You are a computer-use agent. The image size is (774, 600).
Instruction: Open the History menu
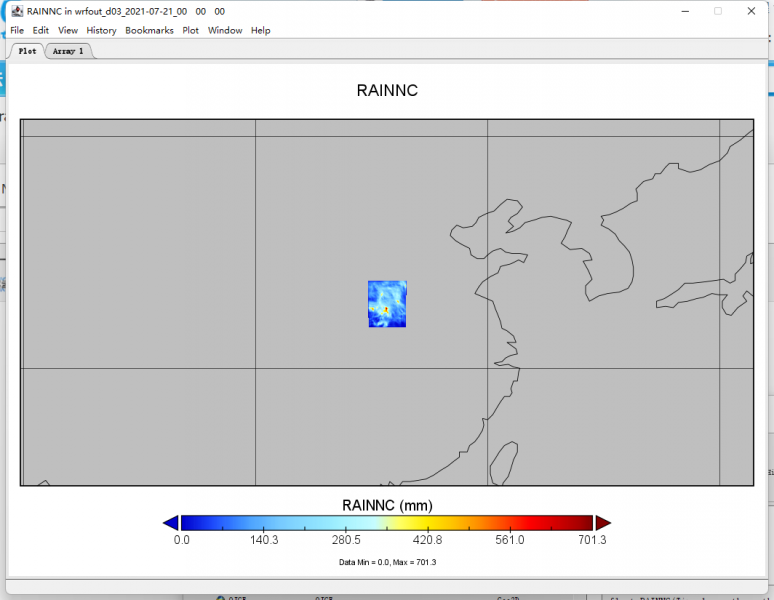[x=101, y=30]
